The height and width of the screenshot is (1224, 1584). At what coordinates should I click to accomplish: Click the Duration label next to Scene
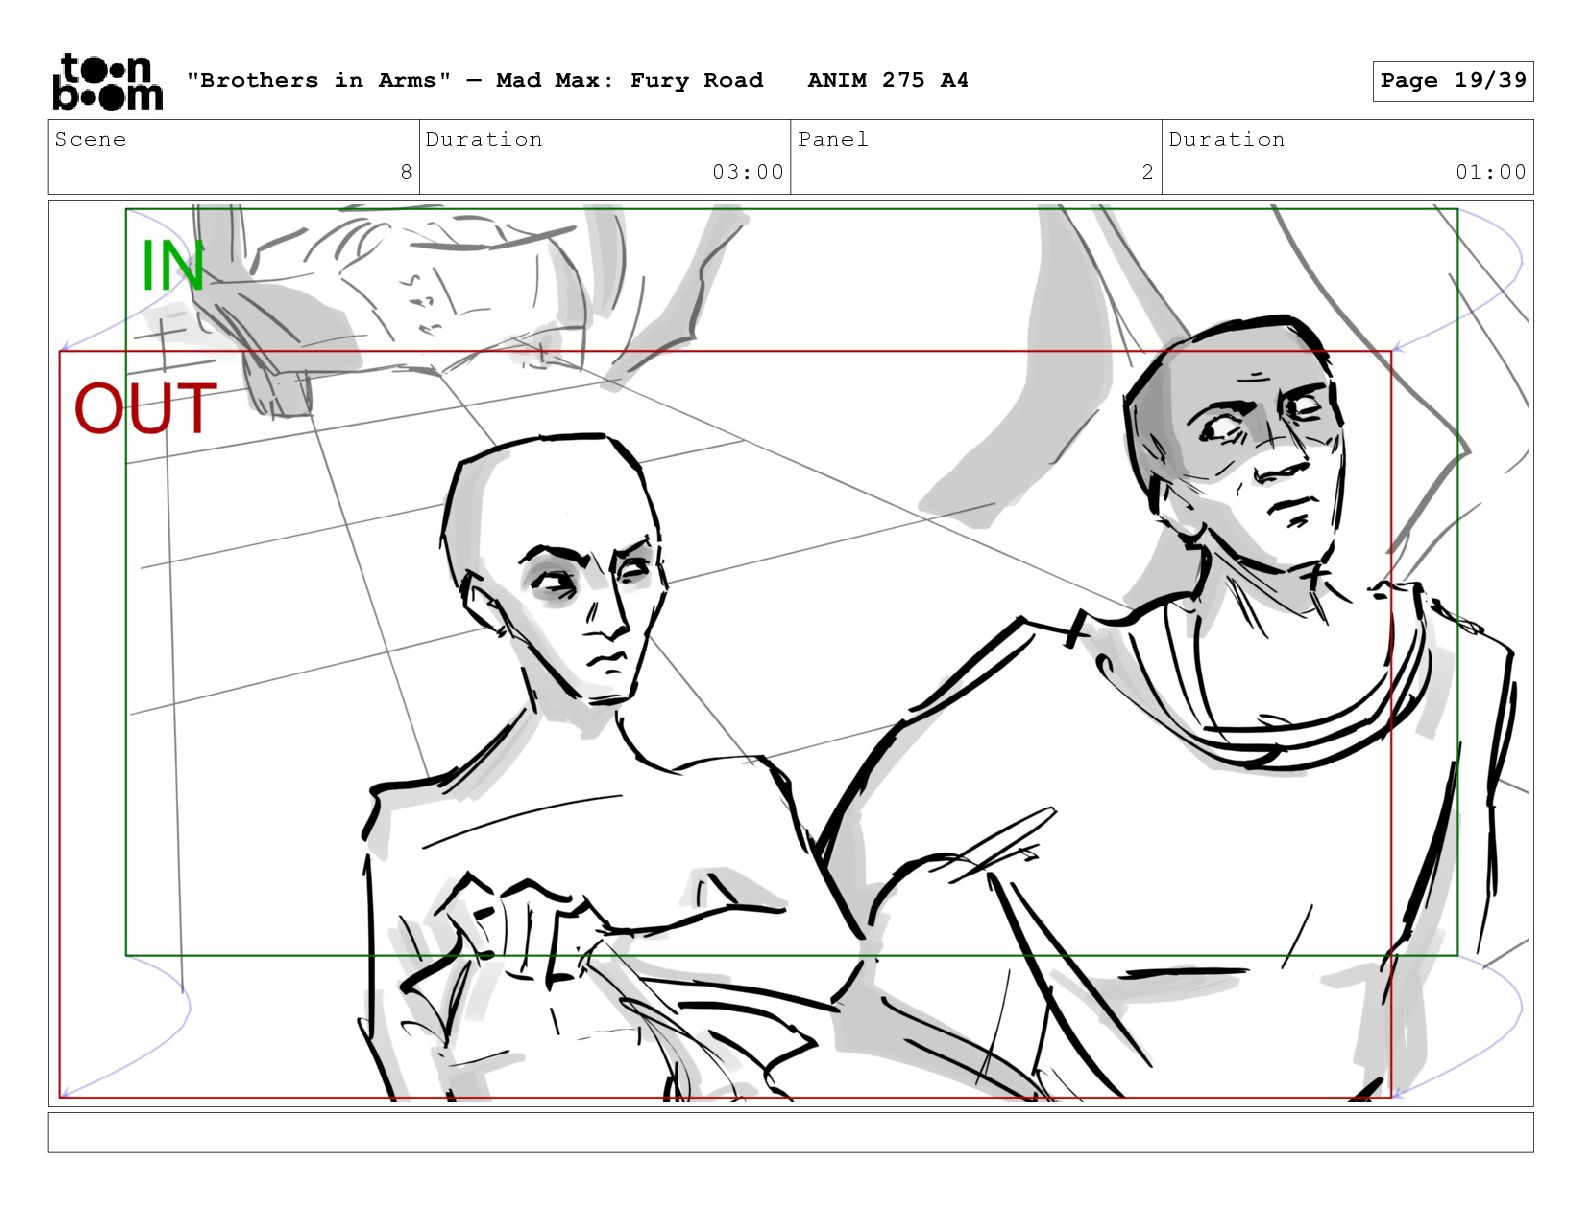(x=484, y=139)
